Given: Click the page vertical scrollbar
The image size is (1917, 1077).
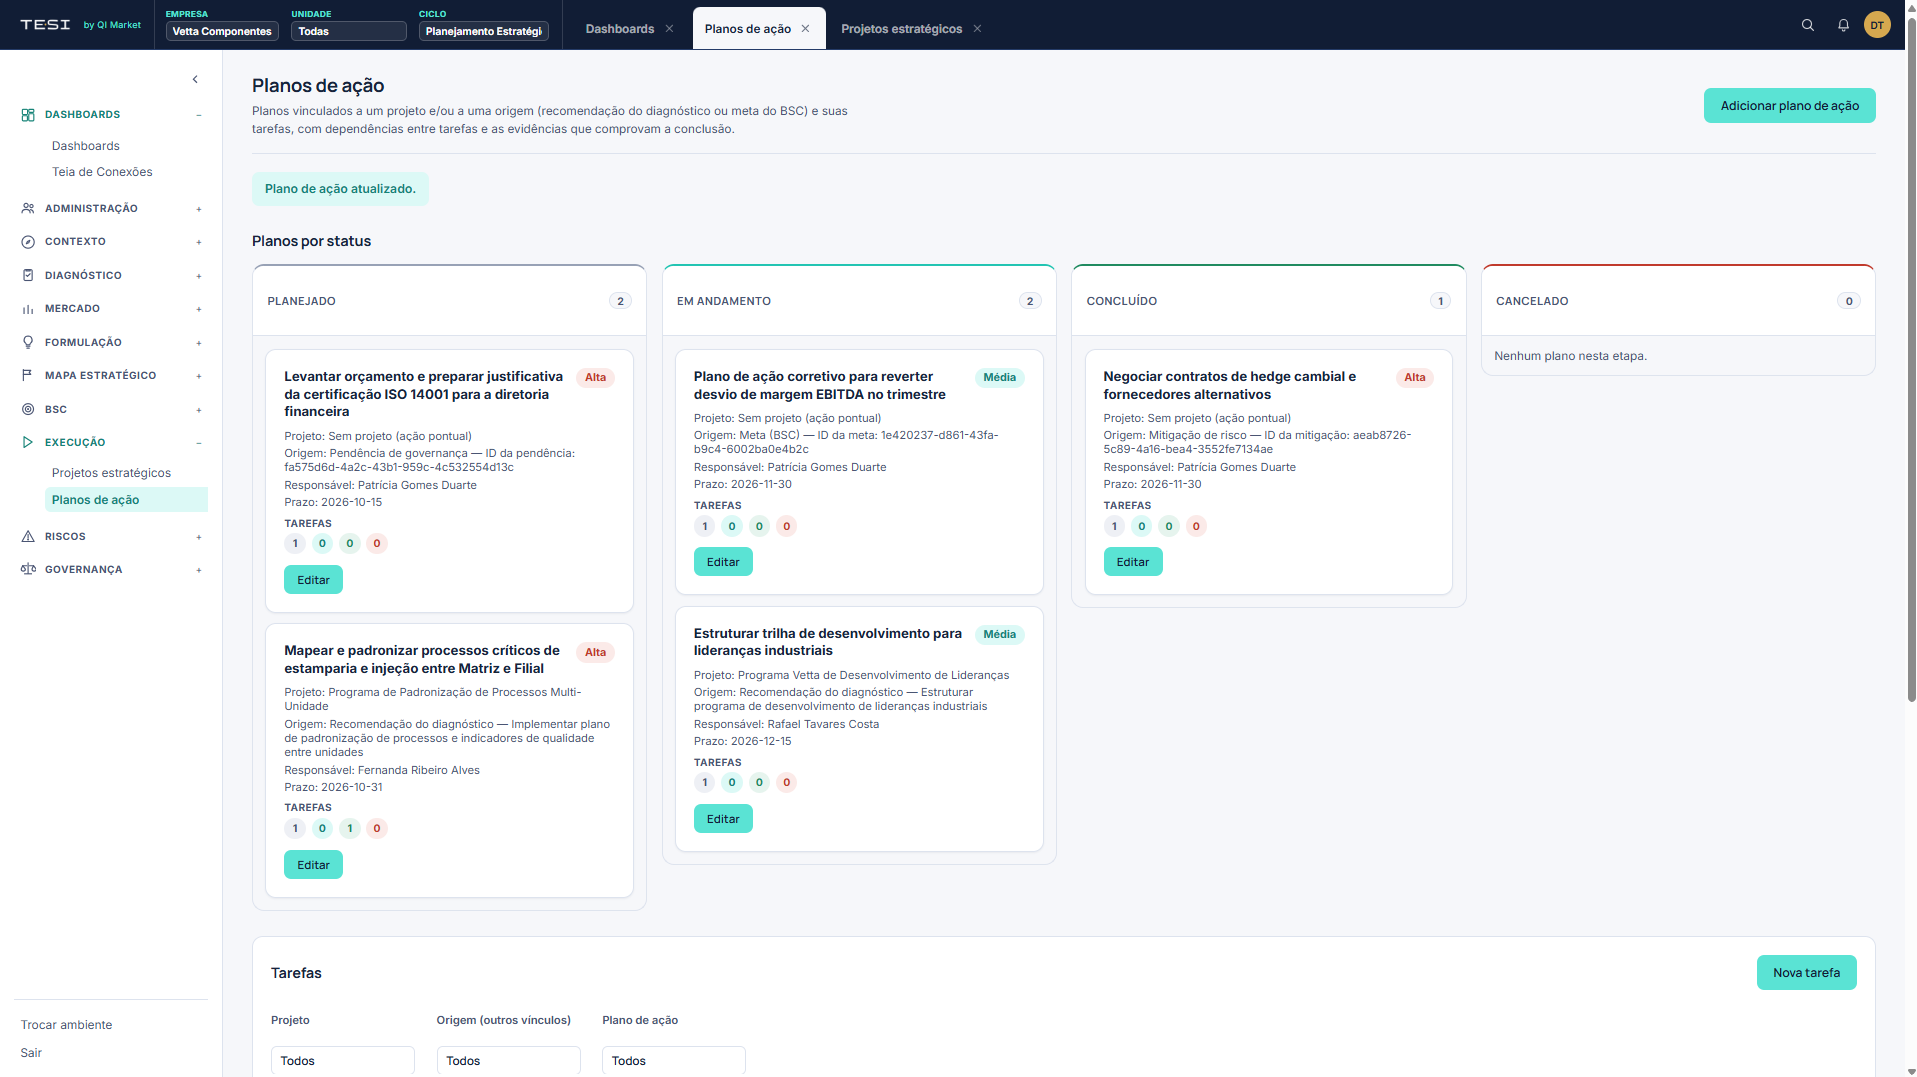Looking at the screenshot, I should [x=1911, y=360].
